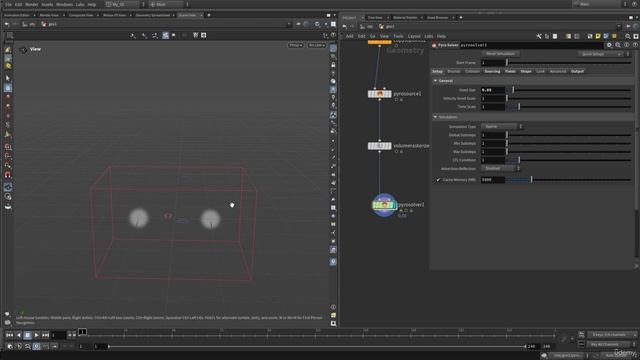Switch to Sourcing tab
Image resolution: width=640 pixels, height=360 pixels.
pyautogui.click(x=492, y=71)
